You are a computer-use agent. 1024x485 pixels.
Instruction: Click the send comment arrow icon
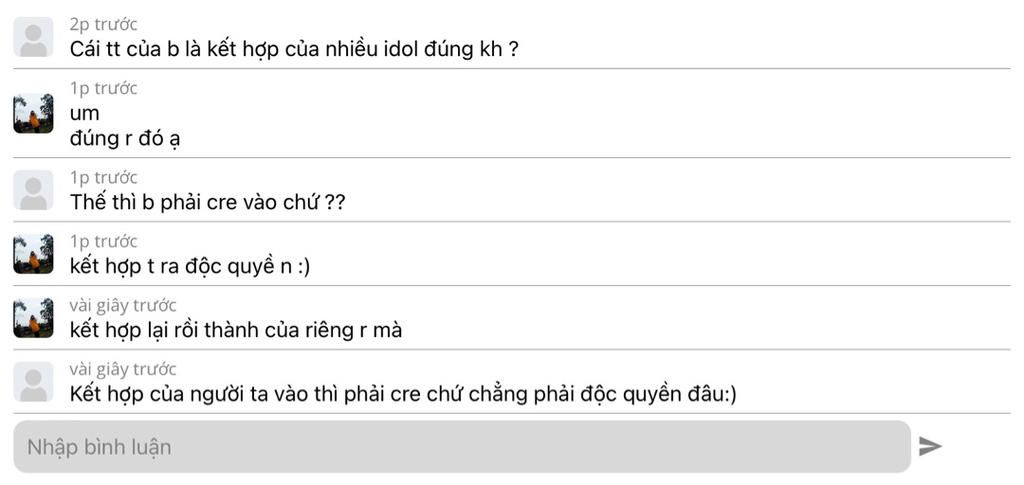930,446
